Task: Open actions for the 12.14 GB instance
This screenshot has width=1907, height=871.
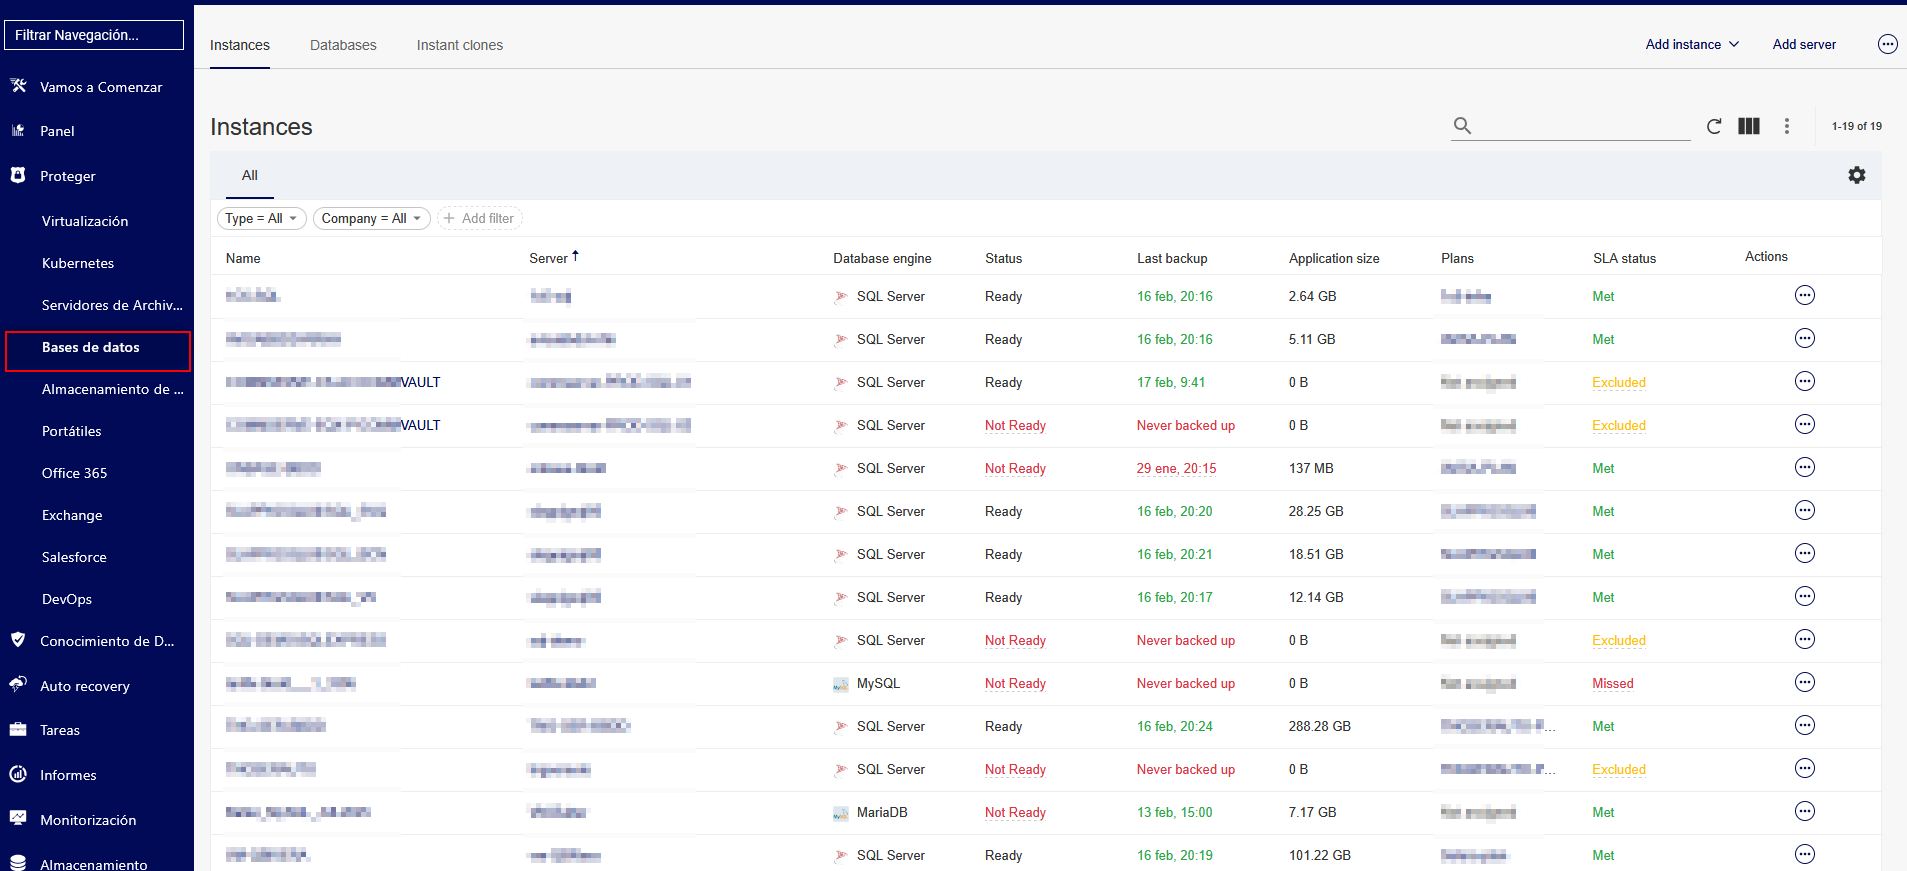Action: [x=1805, y=596]
